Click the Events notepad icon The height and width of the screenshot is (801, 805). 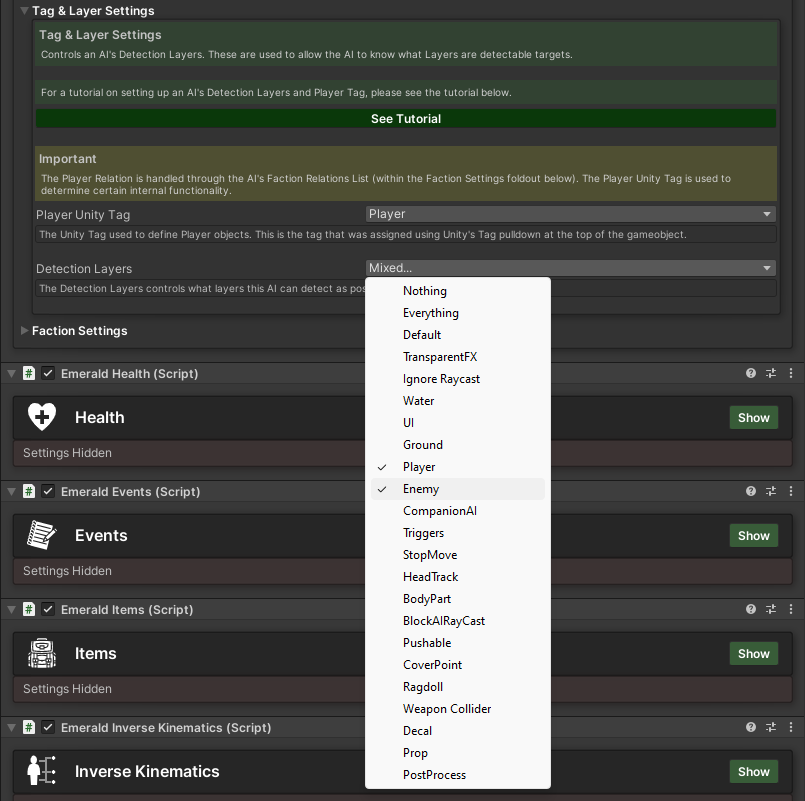[42, 536]
